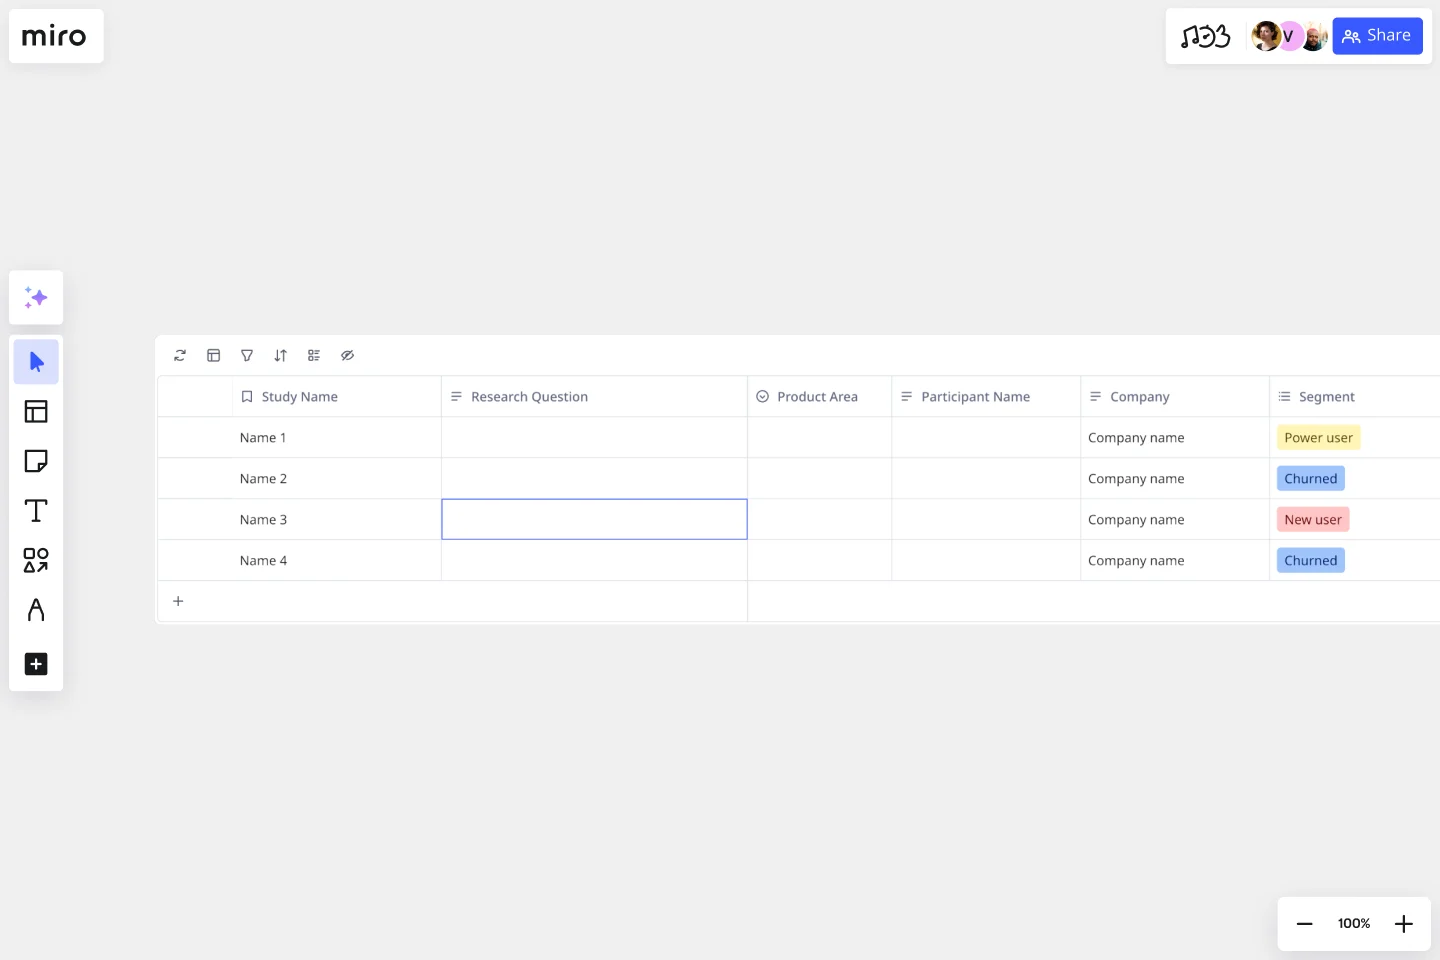Image resolution: width=1440 pixels, height=960 pixels.
Task: Open the table filter icon
Action: [247, 356]
